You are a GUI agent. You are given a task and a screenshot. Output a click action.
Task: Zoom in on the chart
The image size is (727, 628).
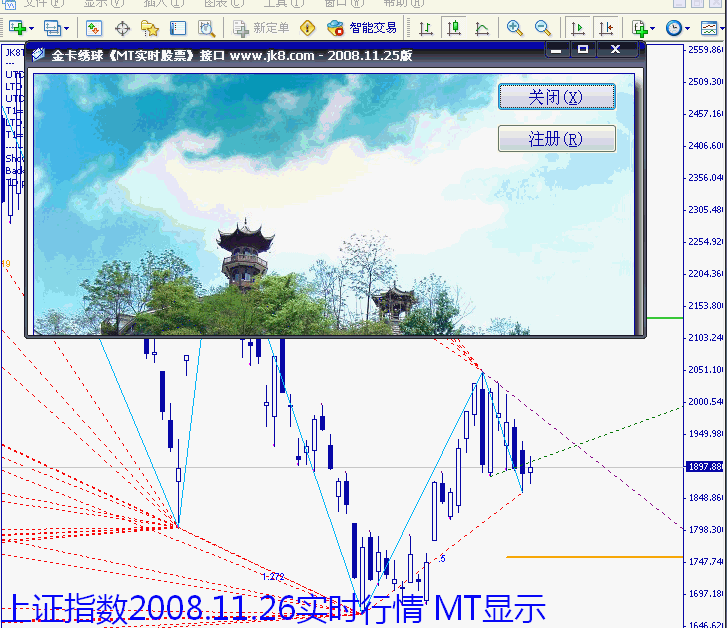(x=514, y=28)
